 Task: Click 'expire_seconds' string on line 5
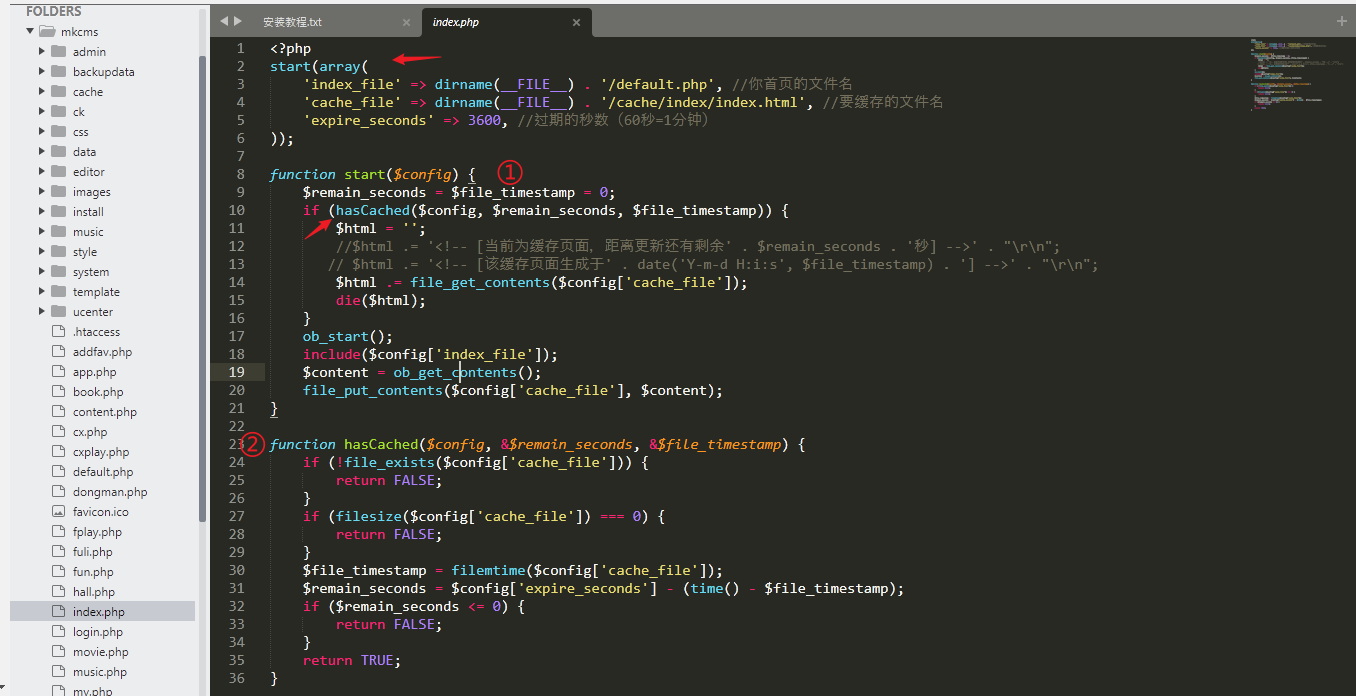pos(366,120)
